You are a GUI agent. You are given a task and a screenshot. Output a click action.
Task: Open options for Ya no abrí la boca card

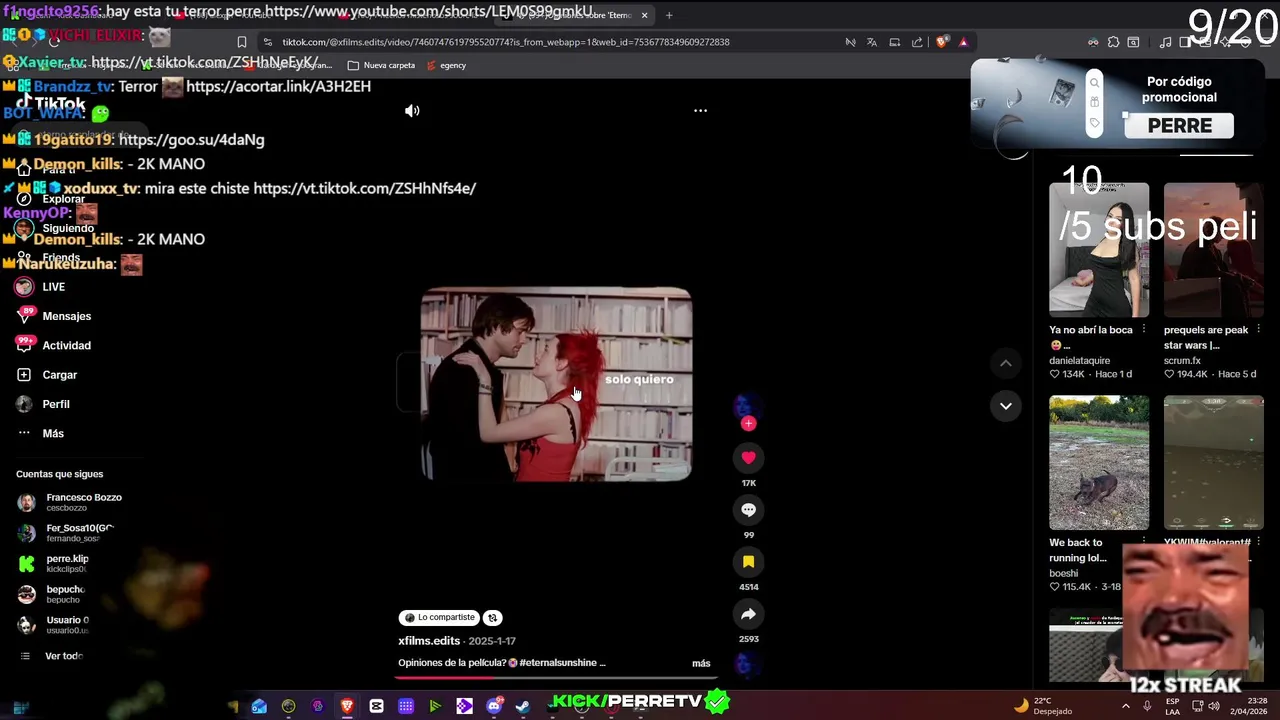click(1144, 330)
